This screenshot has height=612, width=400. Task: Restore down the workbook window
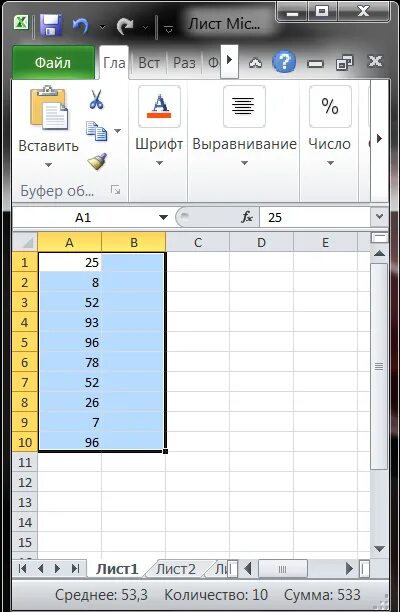click(345, 62)
